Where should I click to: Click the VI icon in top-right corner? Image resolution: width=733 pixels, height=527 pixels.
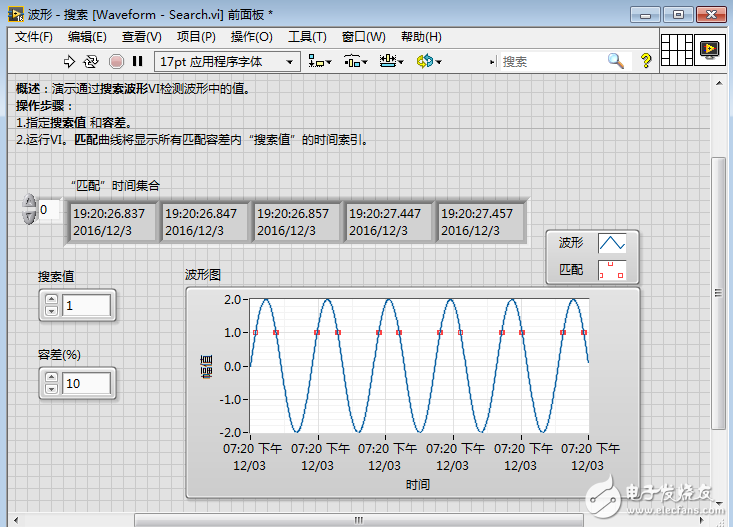(x=710, y=50)
